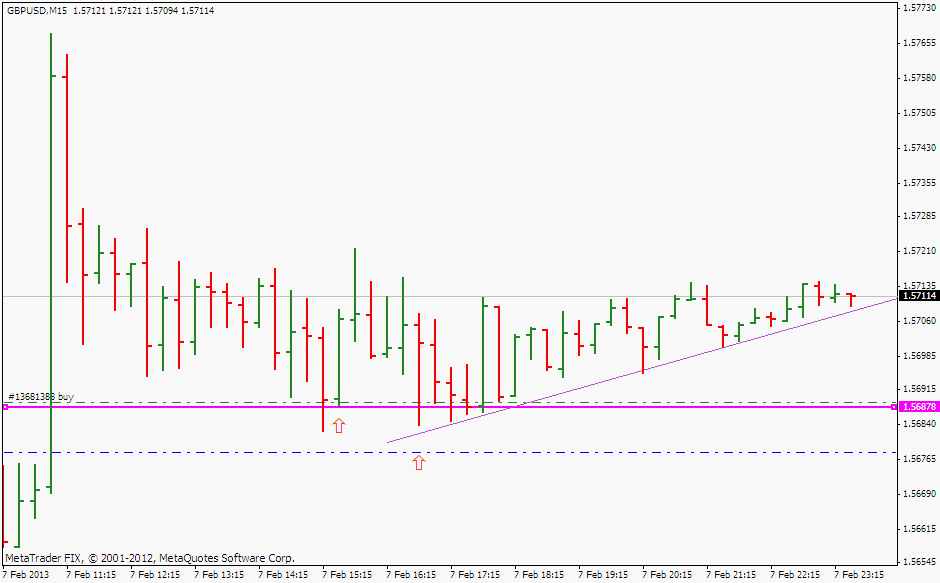Click the MetaTrader FIX copyright text

150,558
